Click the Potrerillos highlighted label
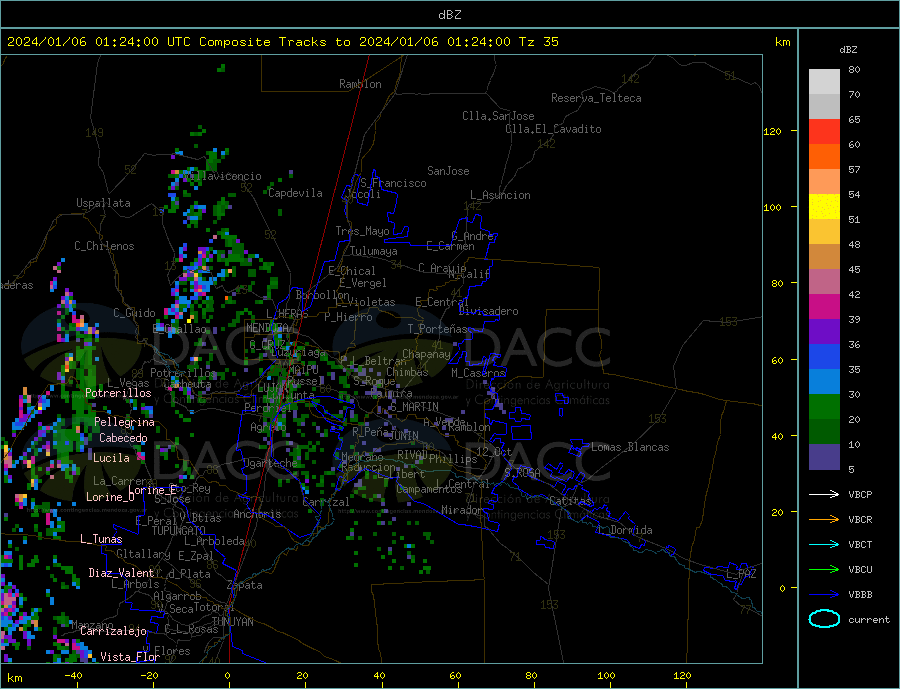 click(x=118, y=393)
